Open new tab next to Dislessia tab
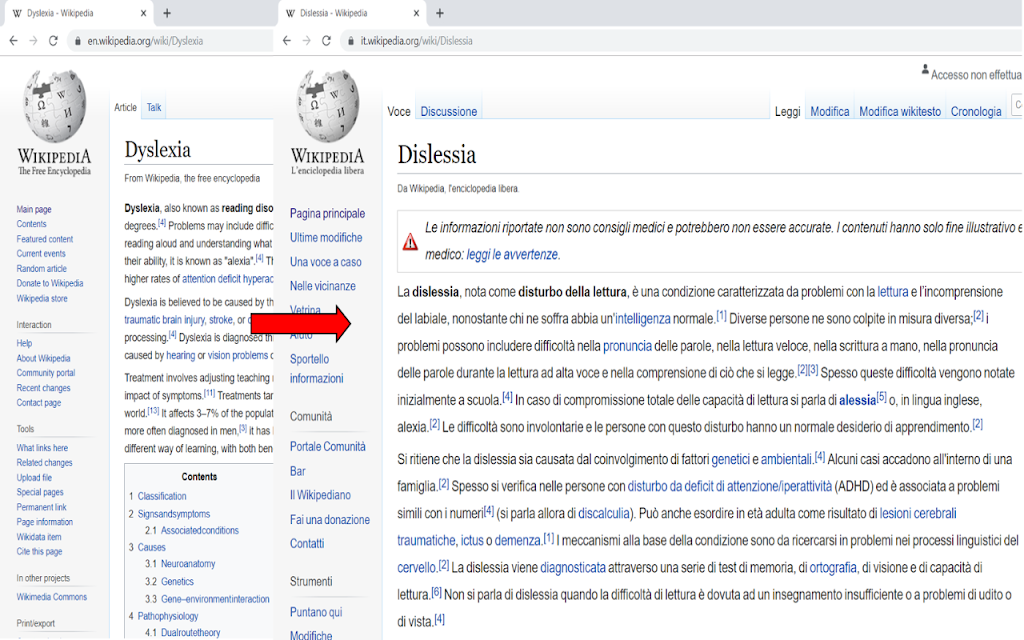 tap(440, 13)
